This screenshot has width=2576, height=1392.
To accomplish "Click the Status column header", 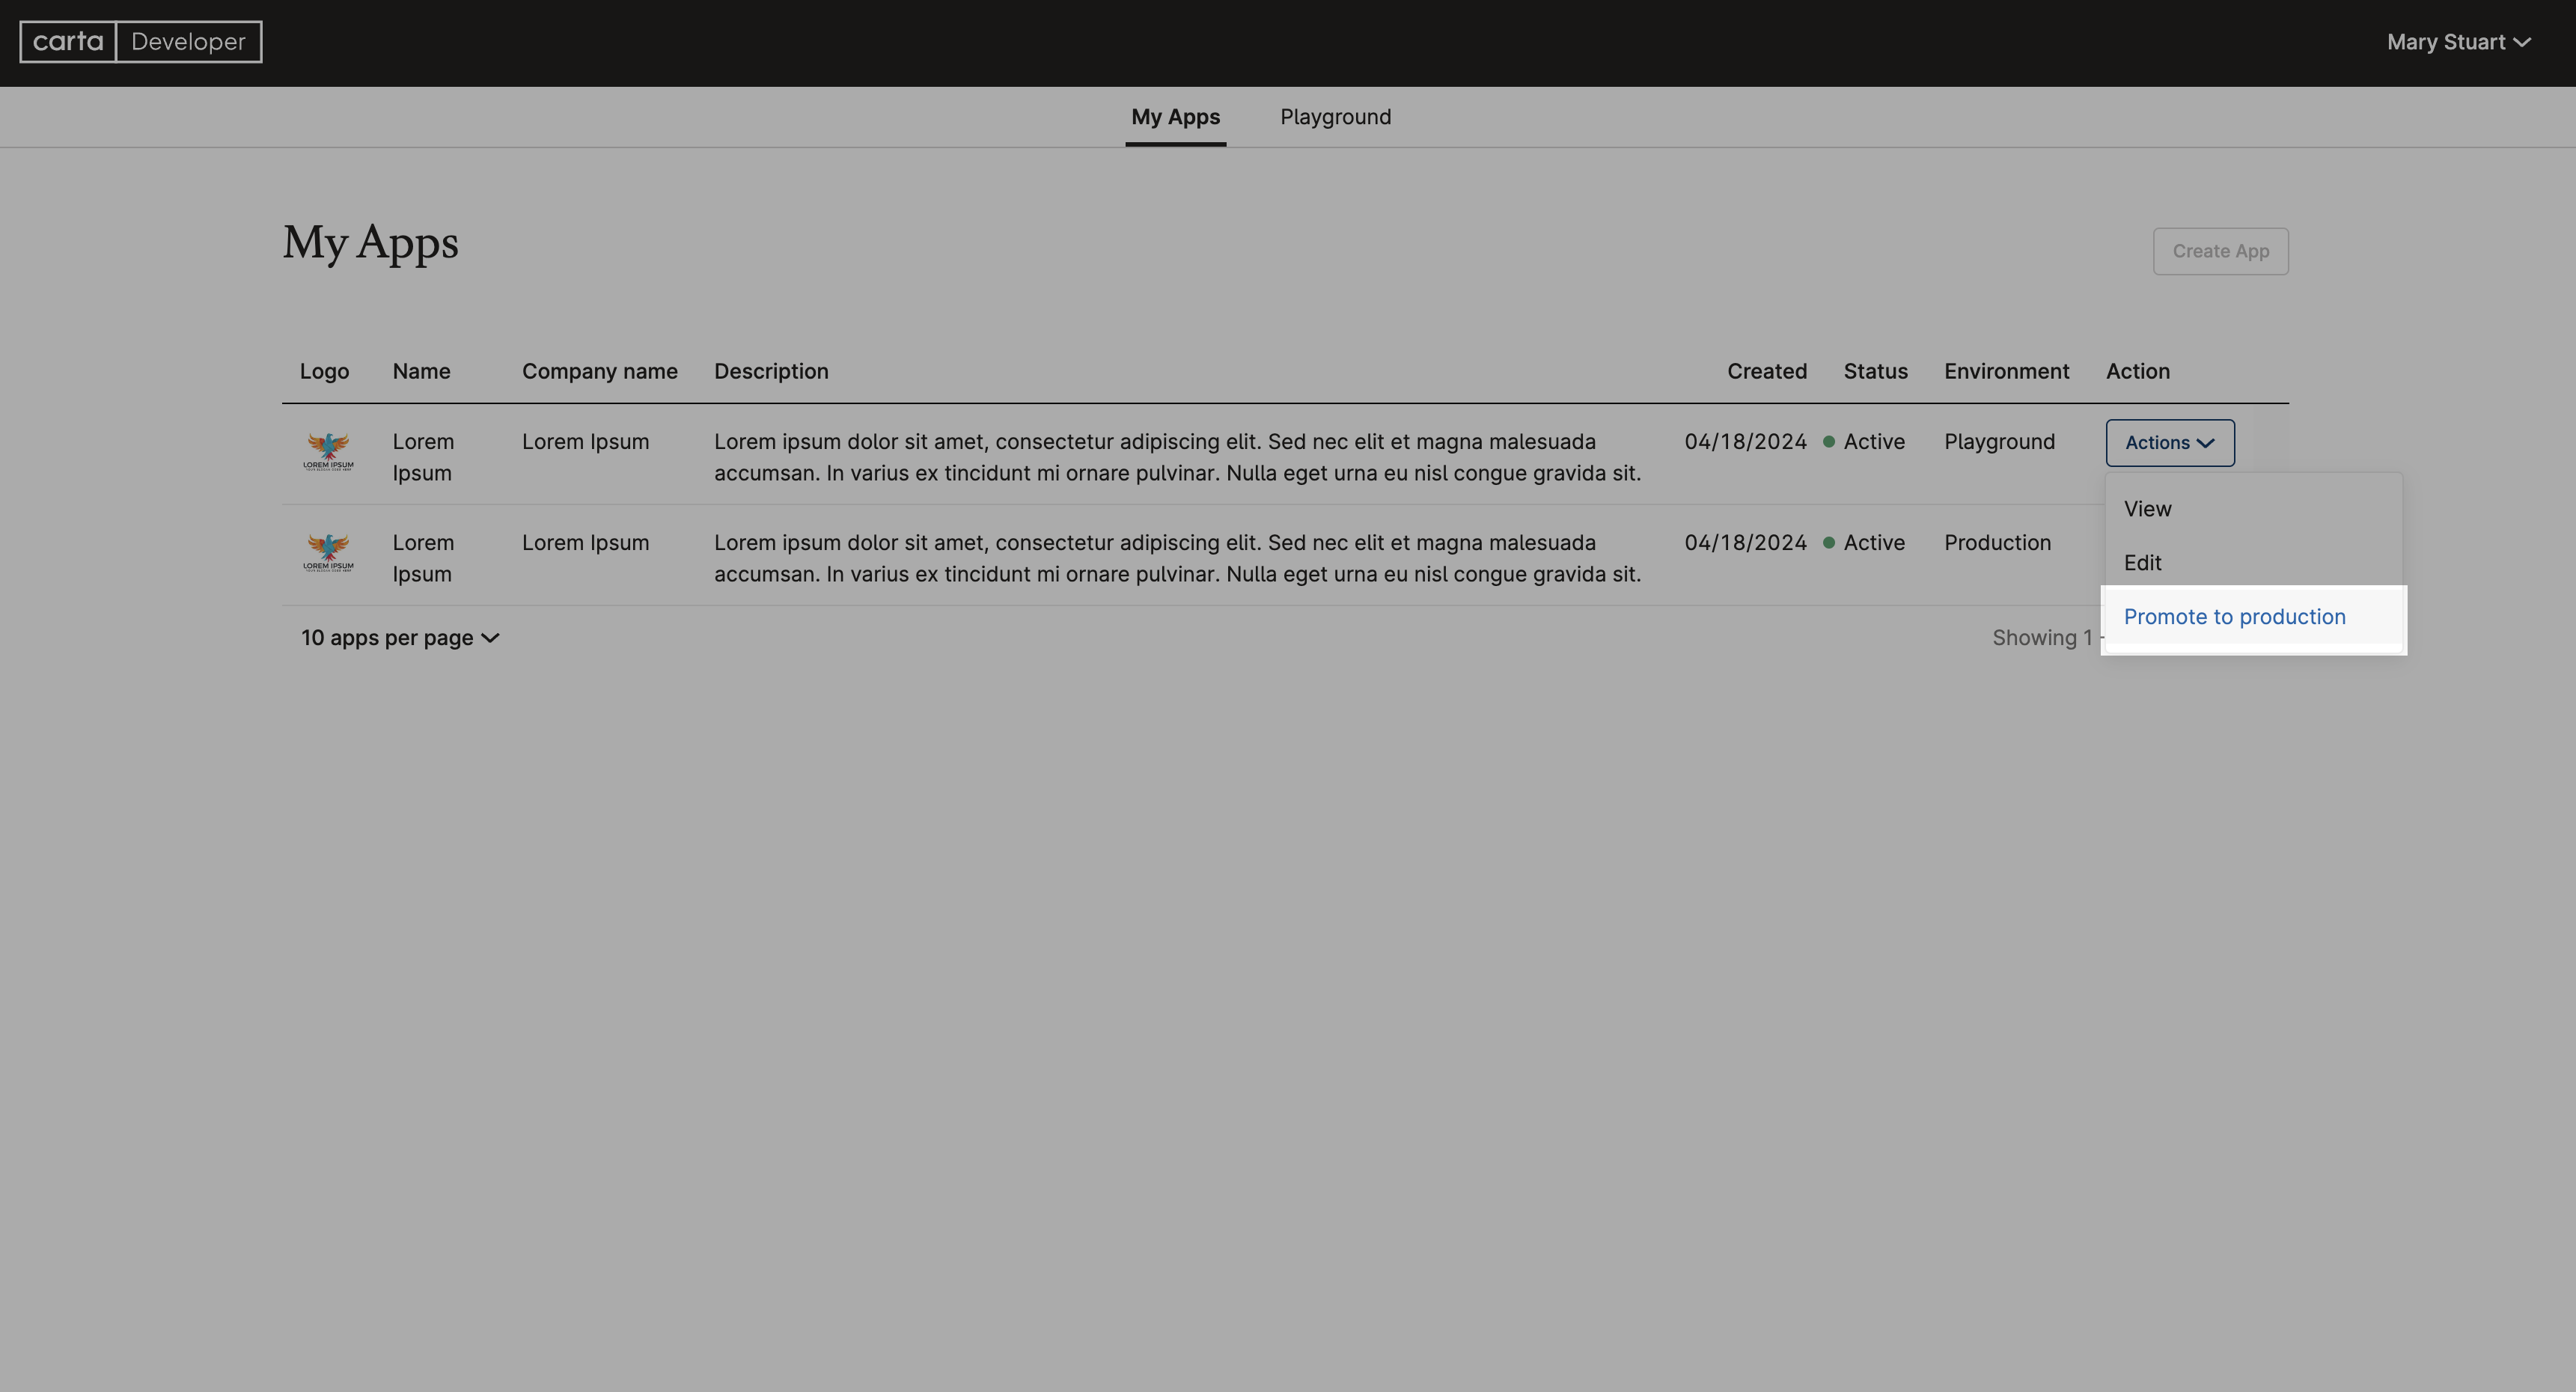I will 1875,371.
